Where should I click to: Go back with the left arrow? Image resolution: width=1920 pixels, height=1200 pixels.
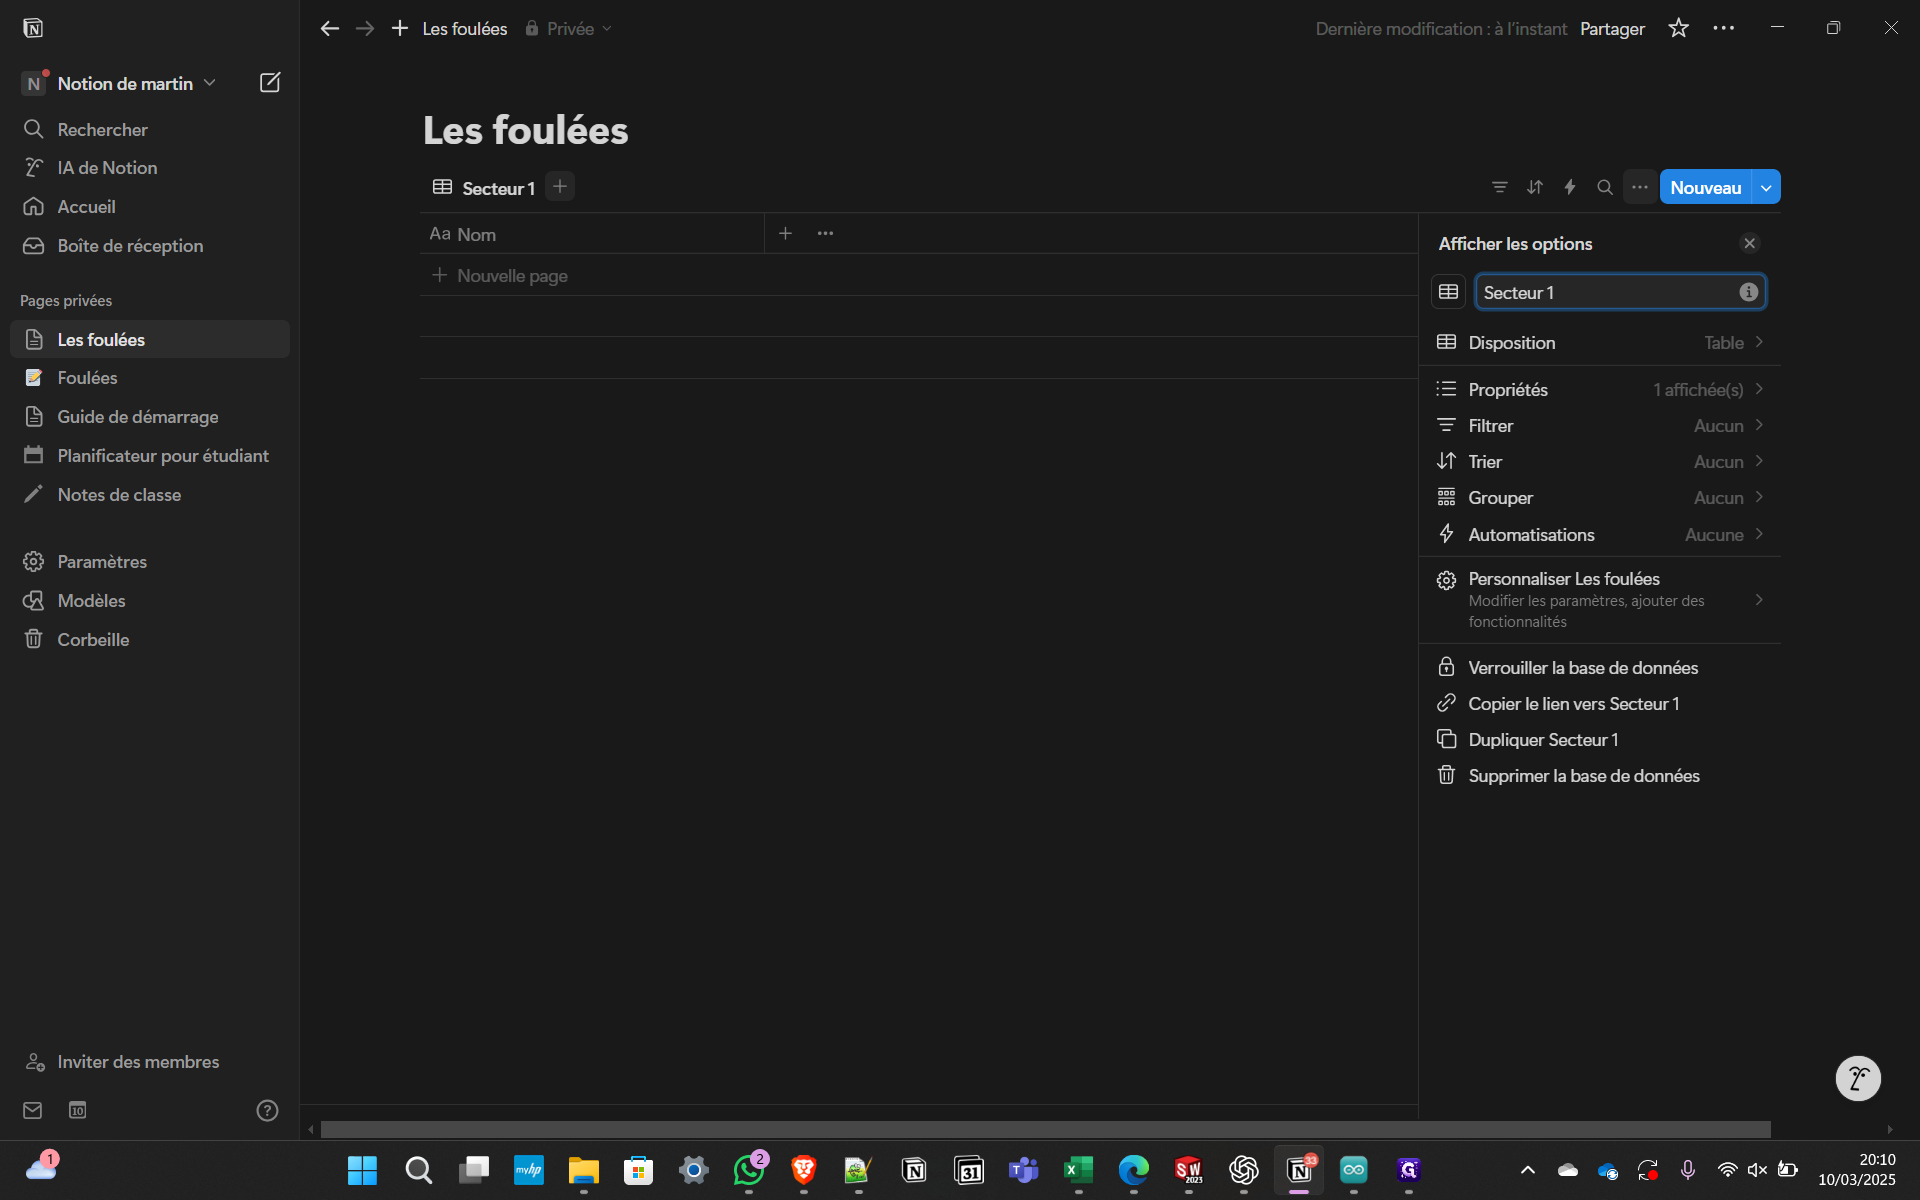(330, 29)
